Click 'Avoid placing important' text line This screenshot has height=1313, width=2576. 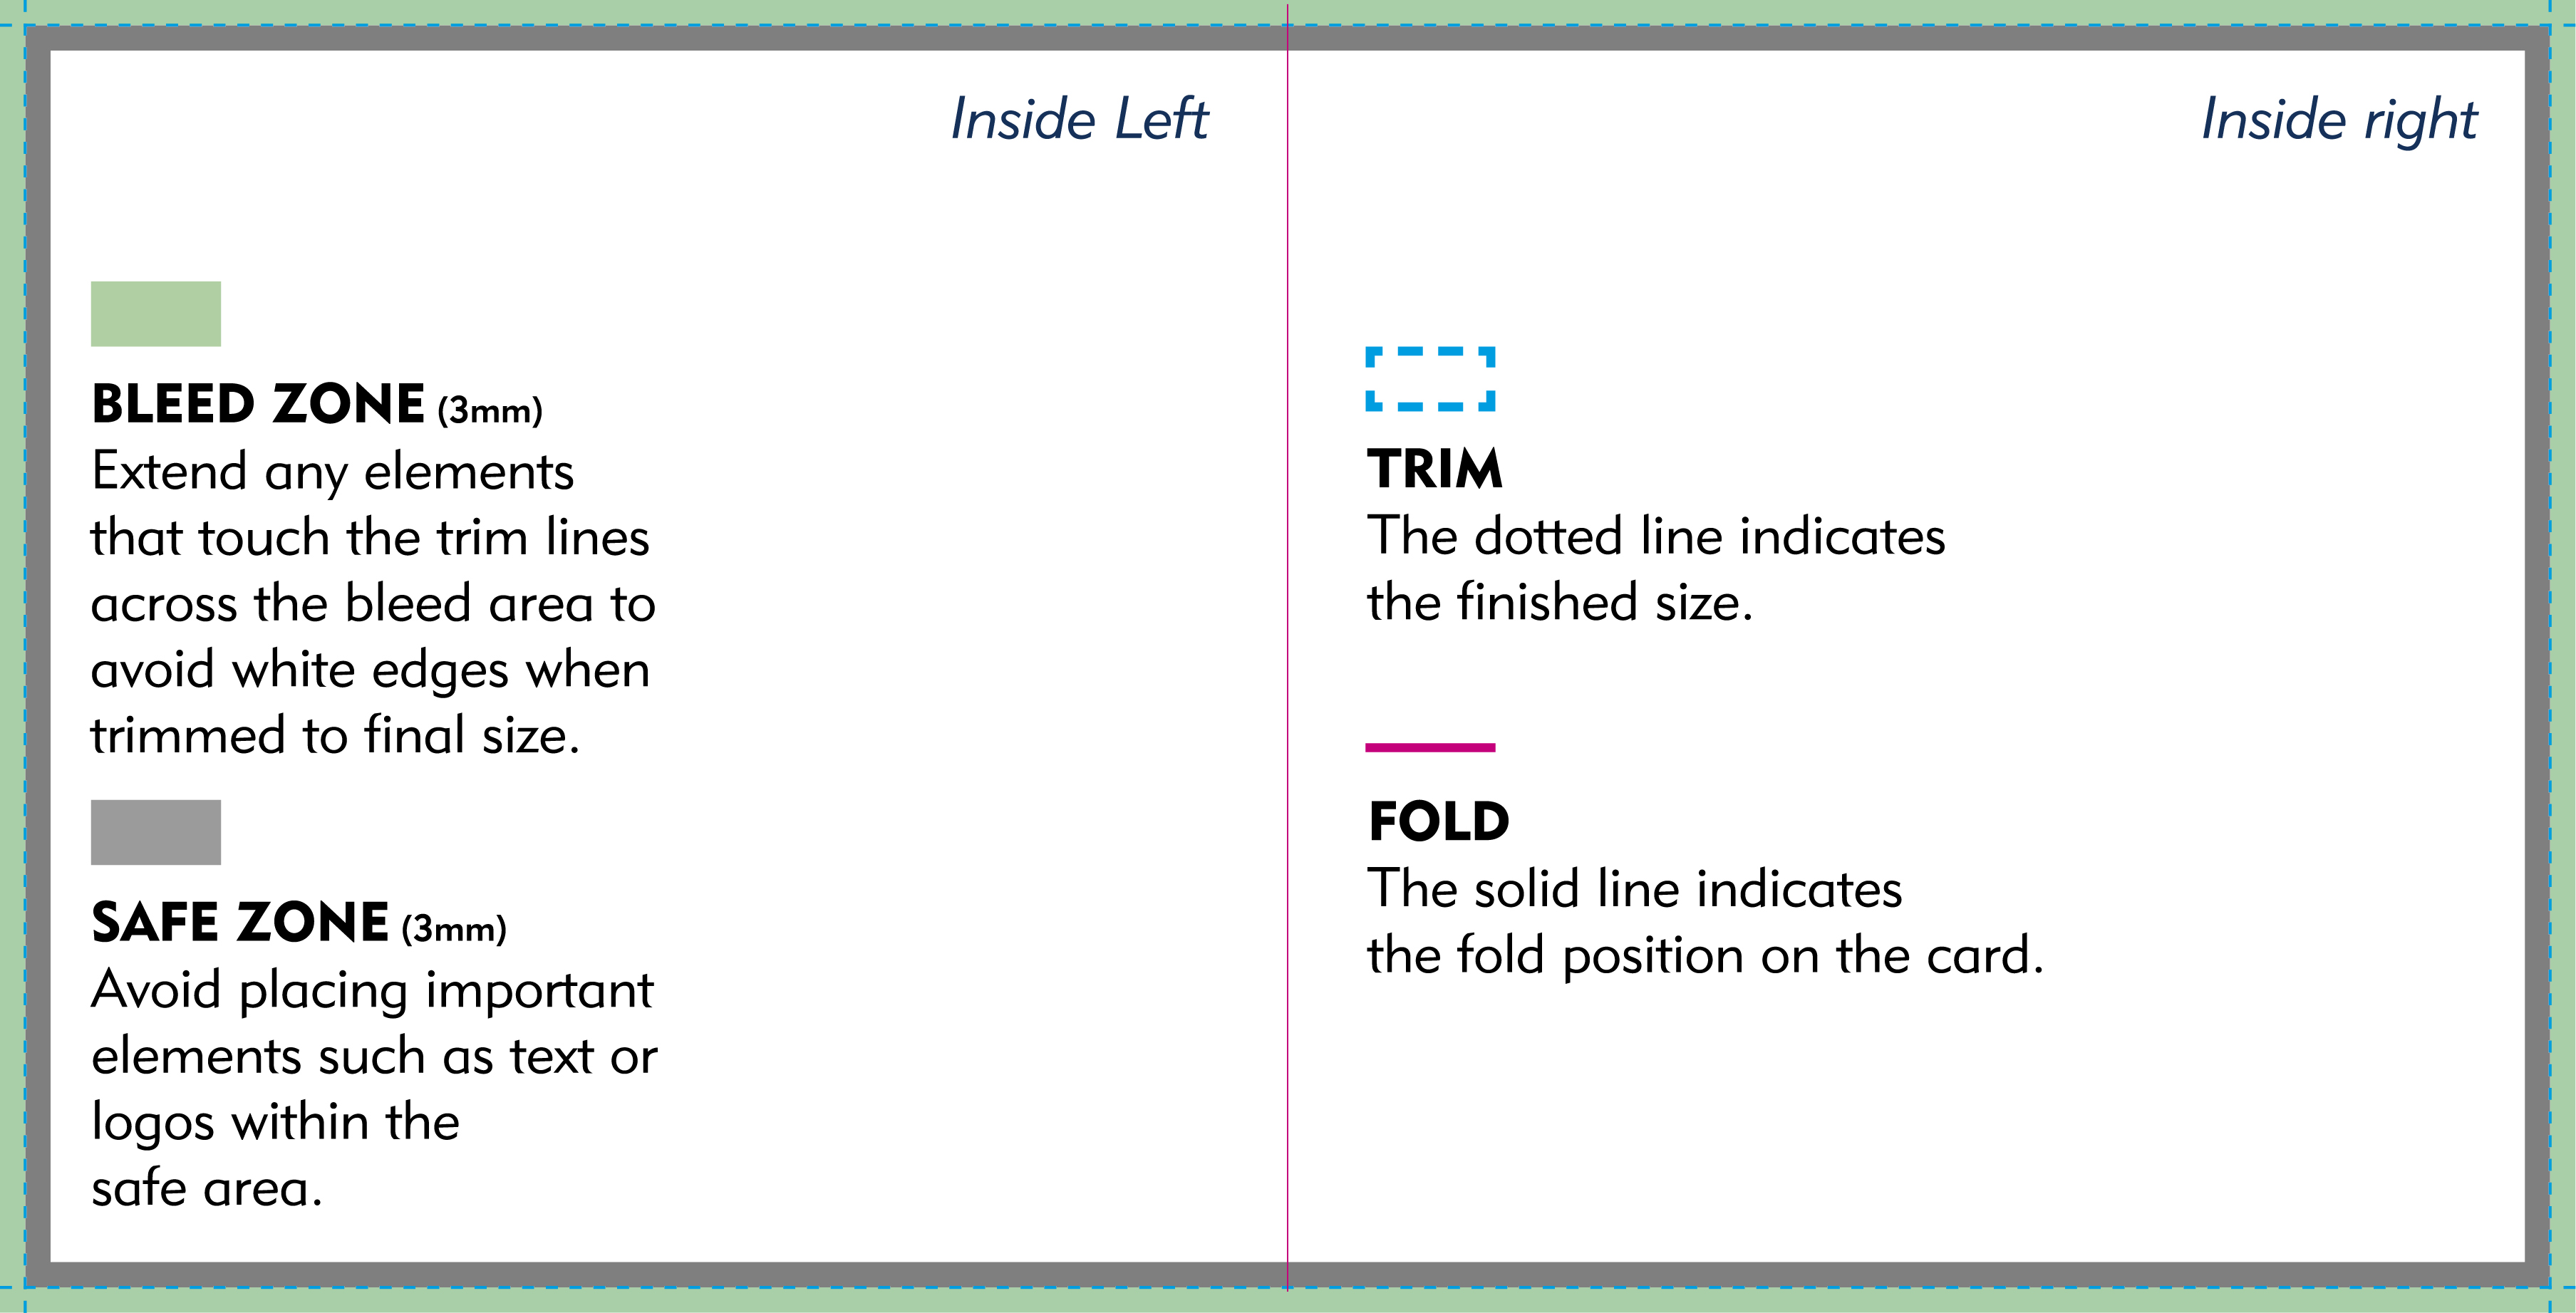point(372,992)
